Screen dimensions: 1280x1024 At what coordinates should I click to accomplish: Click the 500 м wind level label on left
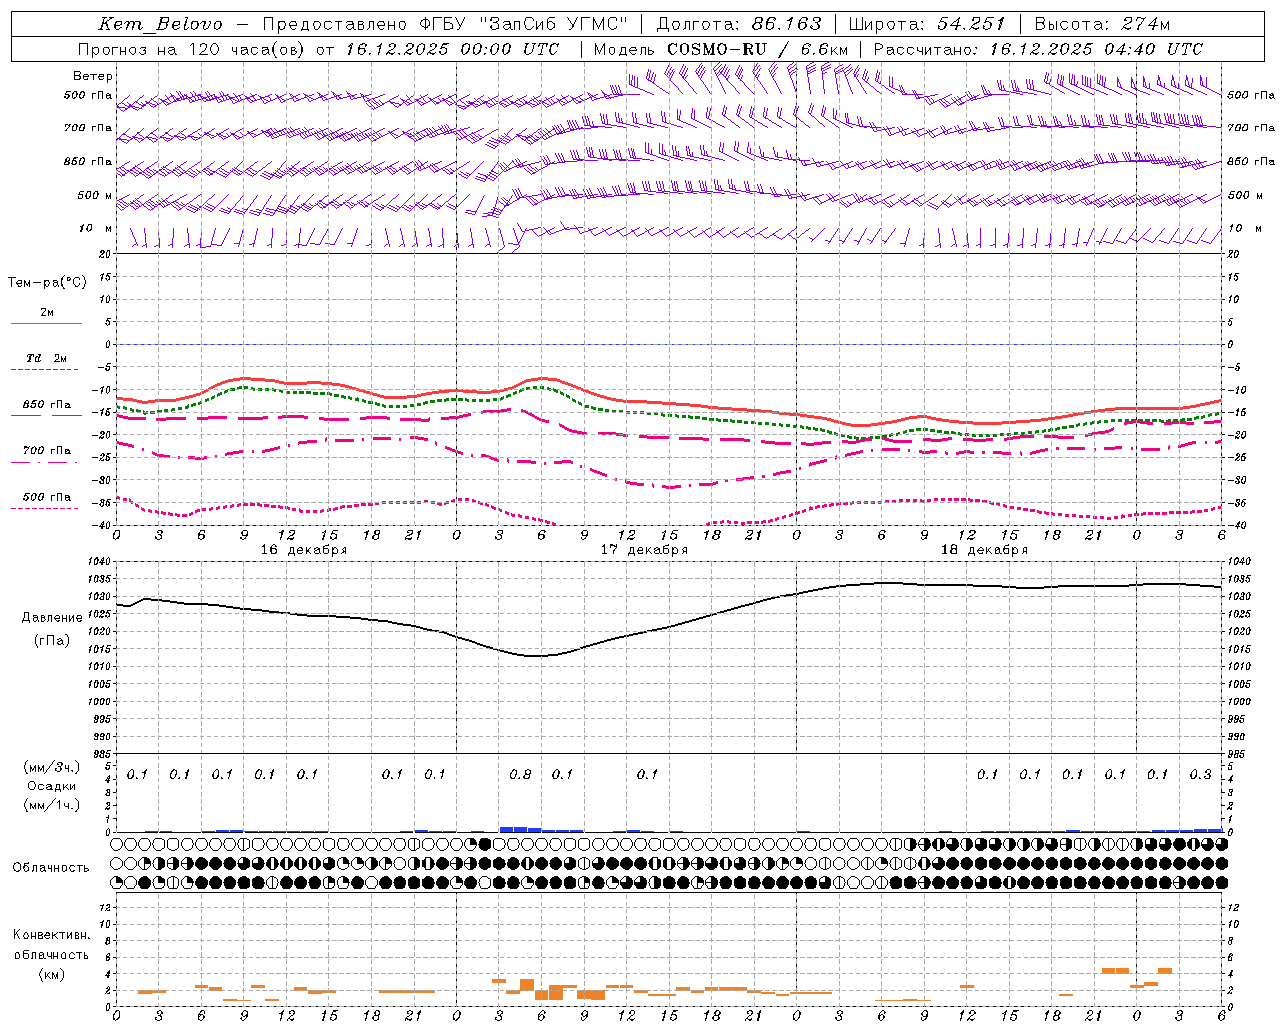pos(95,195)
